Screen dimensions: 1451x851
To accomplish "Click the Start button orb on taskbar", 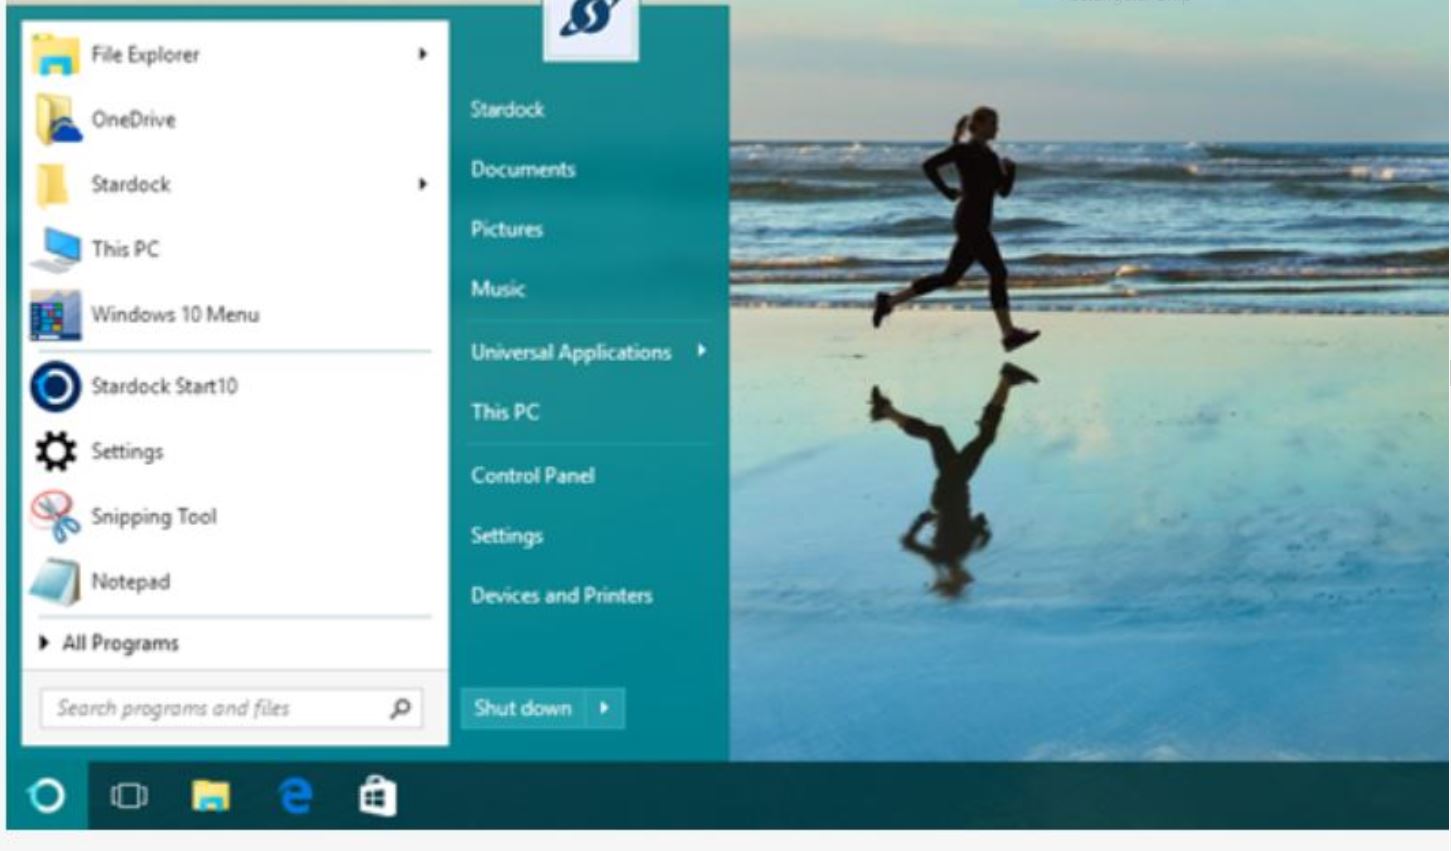I will point(47,796).
